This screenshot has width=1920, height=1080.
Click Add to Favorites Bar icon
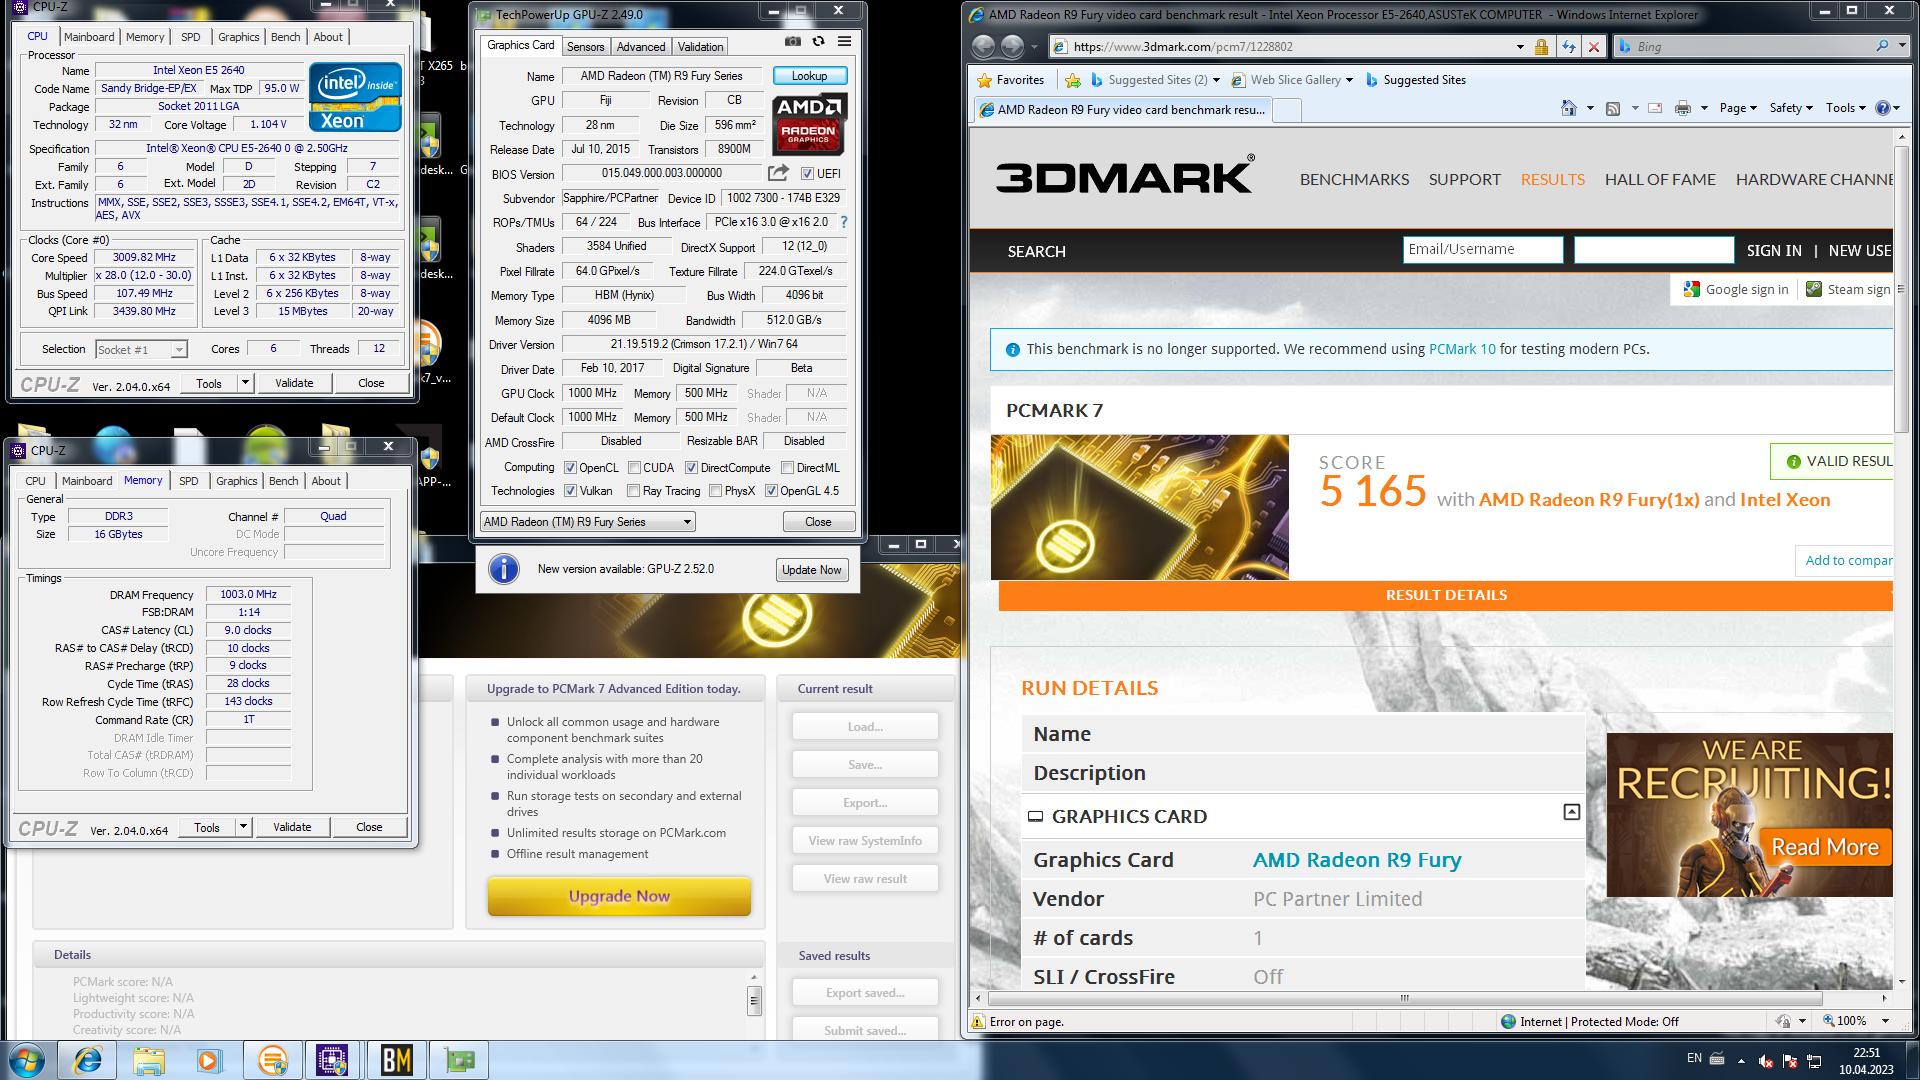pos(1073,80)
